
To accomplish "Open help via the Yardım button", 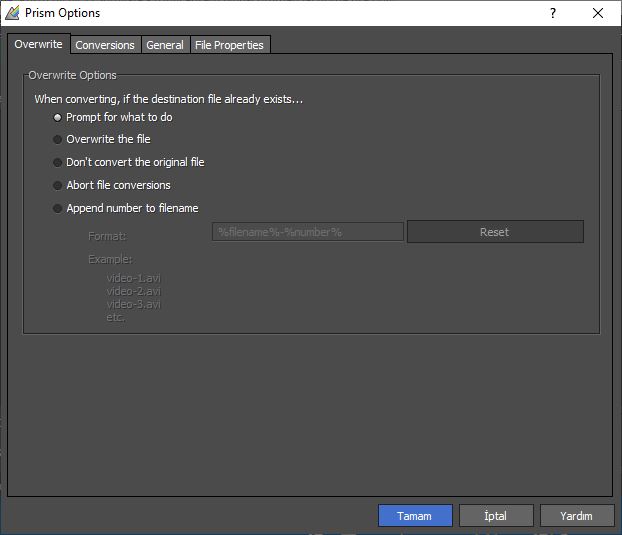I will coord(577,516).
